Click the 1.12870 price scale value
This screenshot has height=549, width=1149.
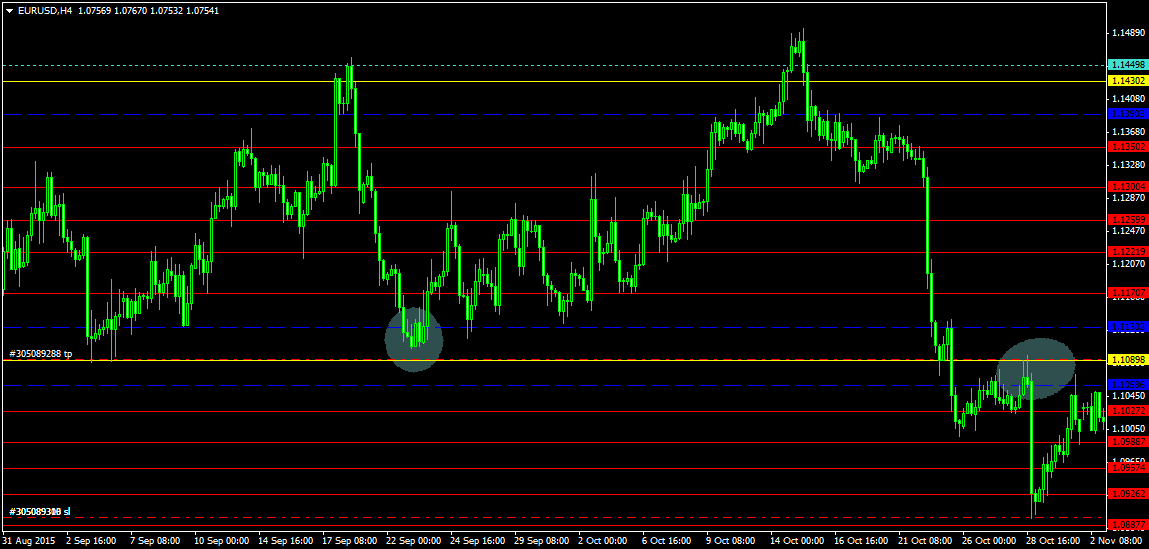point(1128,198)
